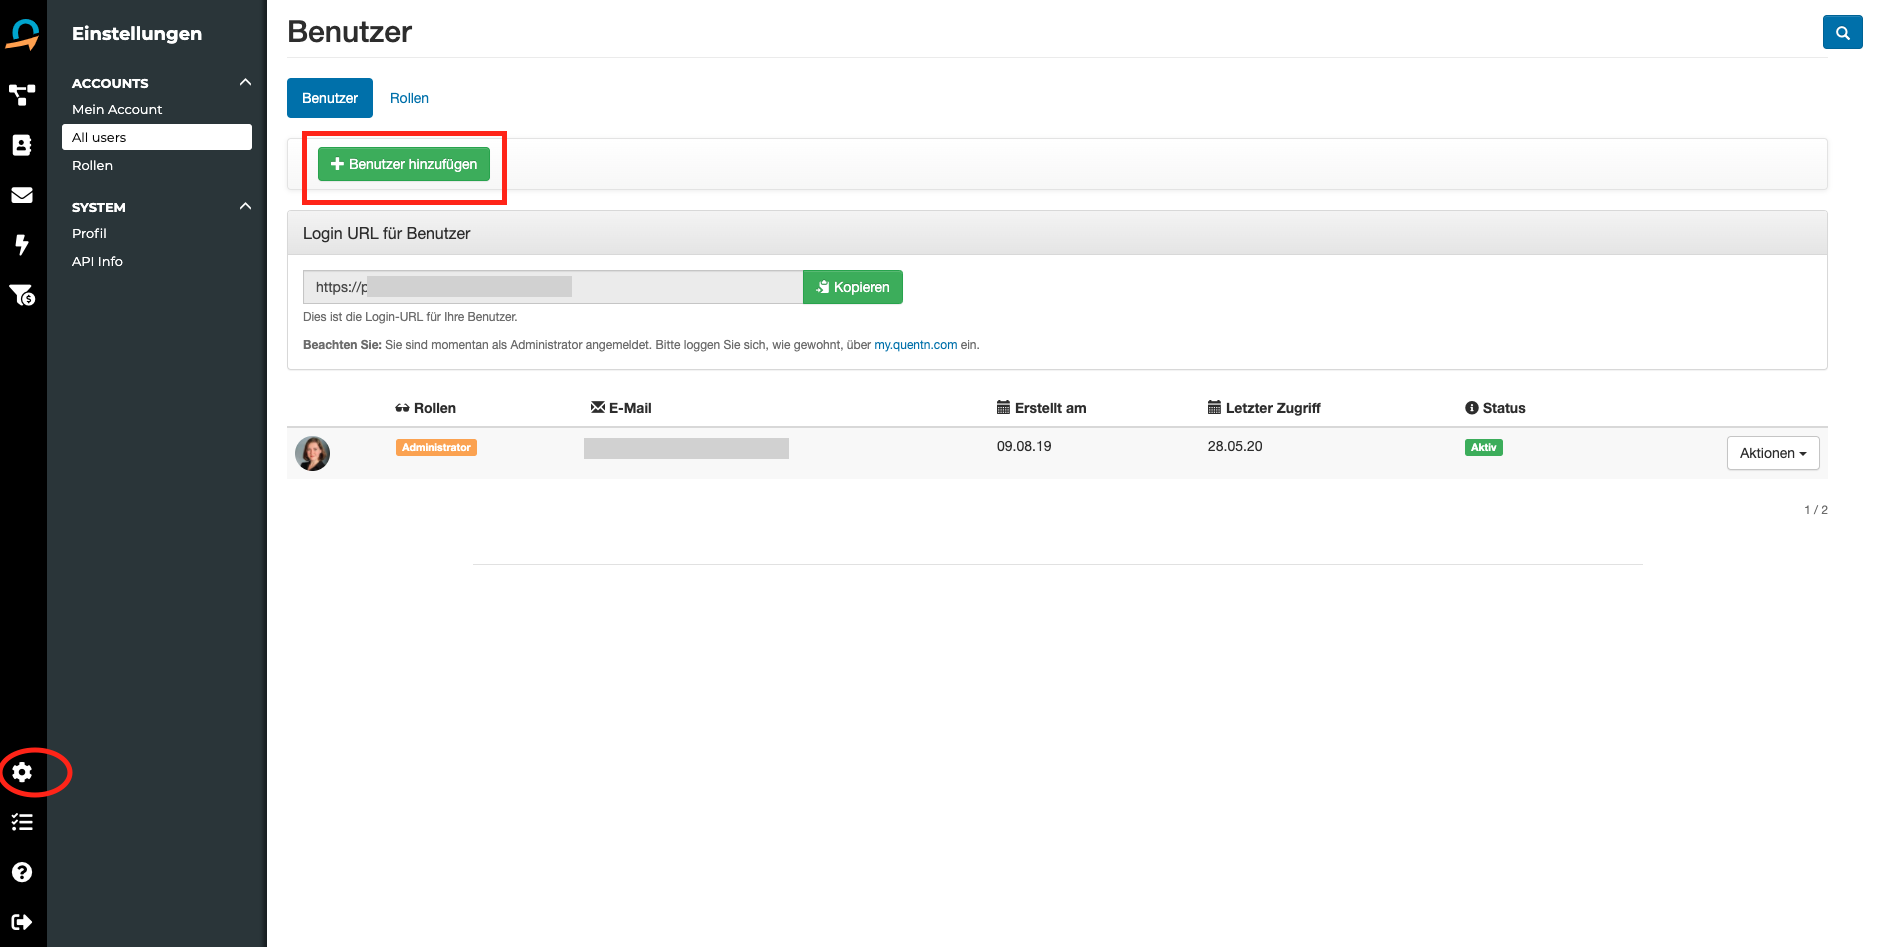The image size is (1877, 947).
Task: Open the checklist tasks icon
Action: pos(22,822)
